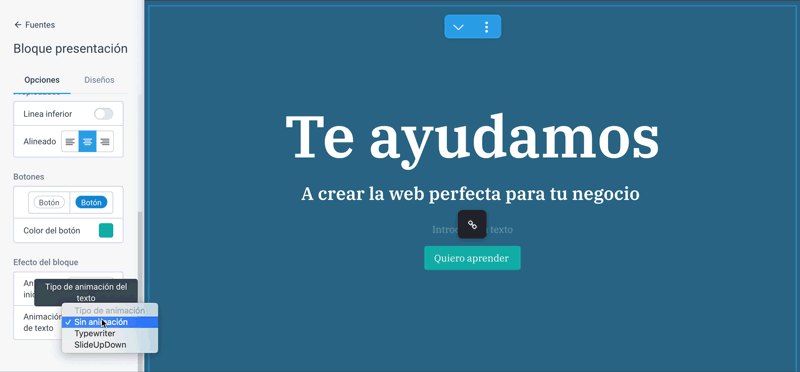This screenshot has height=372, width=800.
Task: Go back to Fuentes with arrow
Action: (x=18, y=24)
